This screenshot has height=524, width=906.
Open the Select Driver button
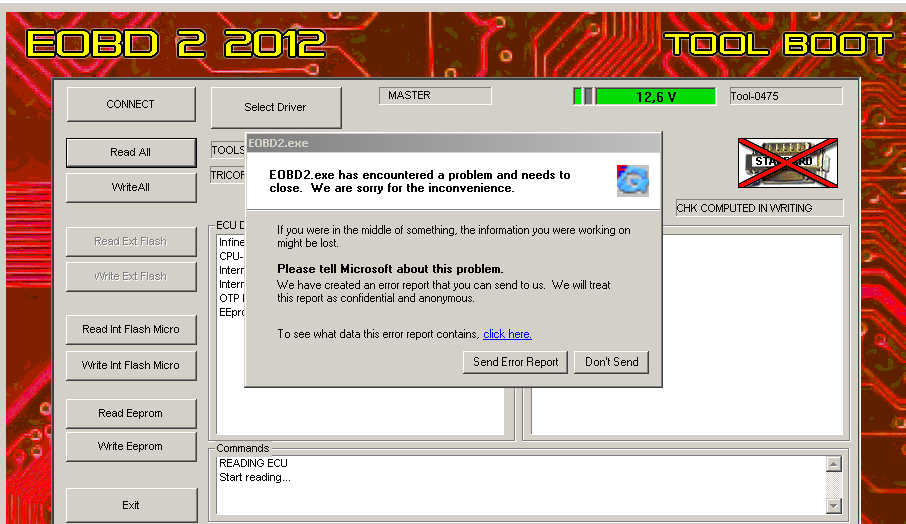[276, 107]
